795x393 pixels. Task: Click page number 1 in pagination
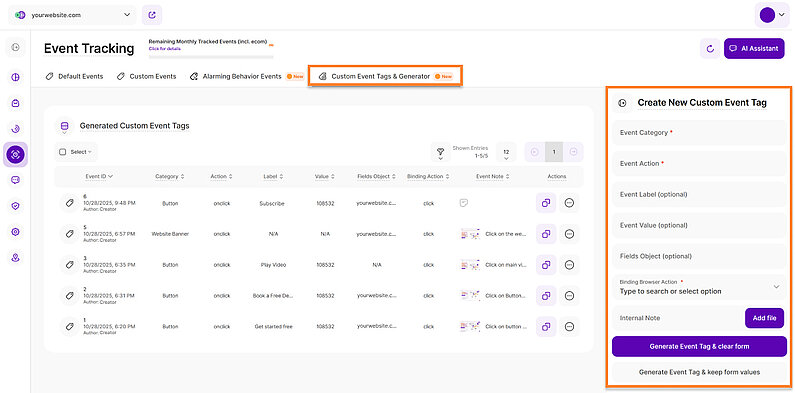point(554,152)
